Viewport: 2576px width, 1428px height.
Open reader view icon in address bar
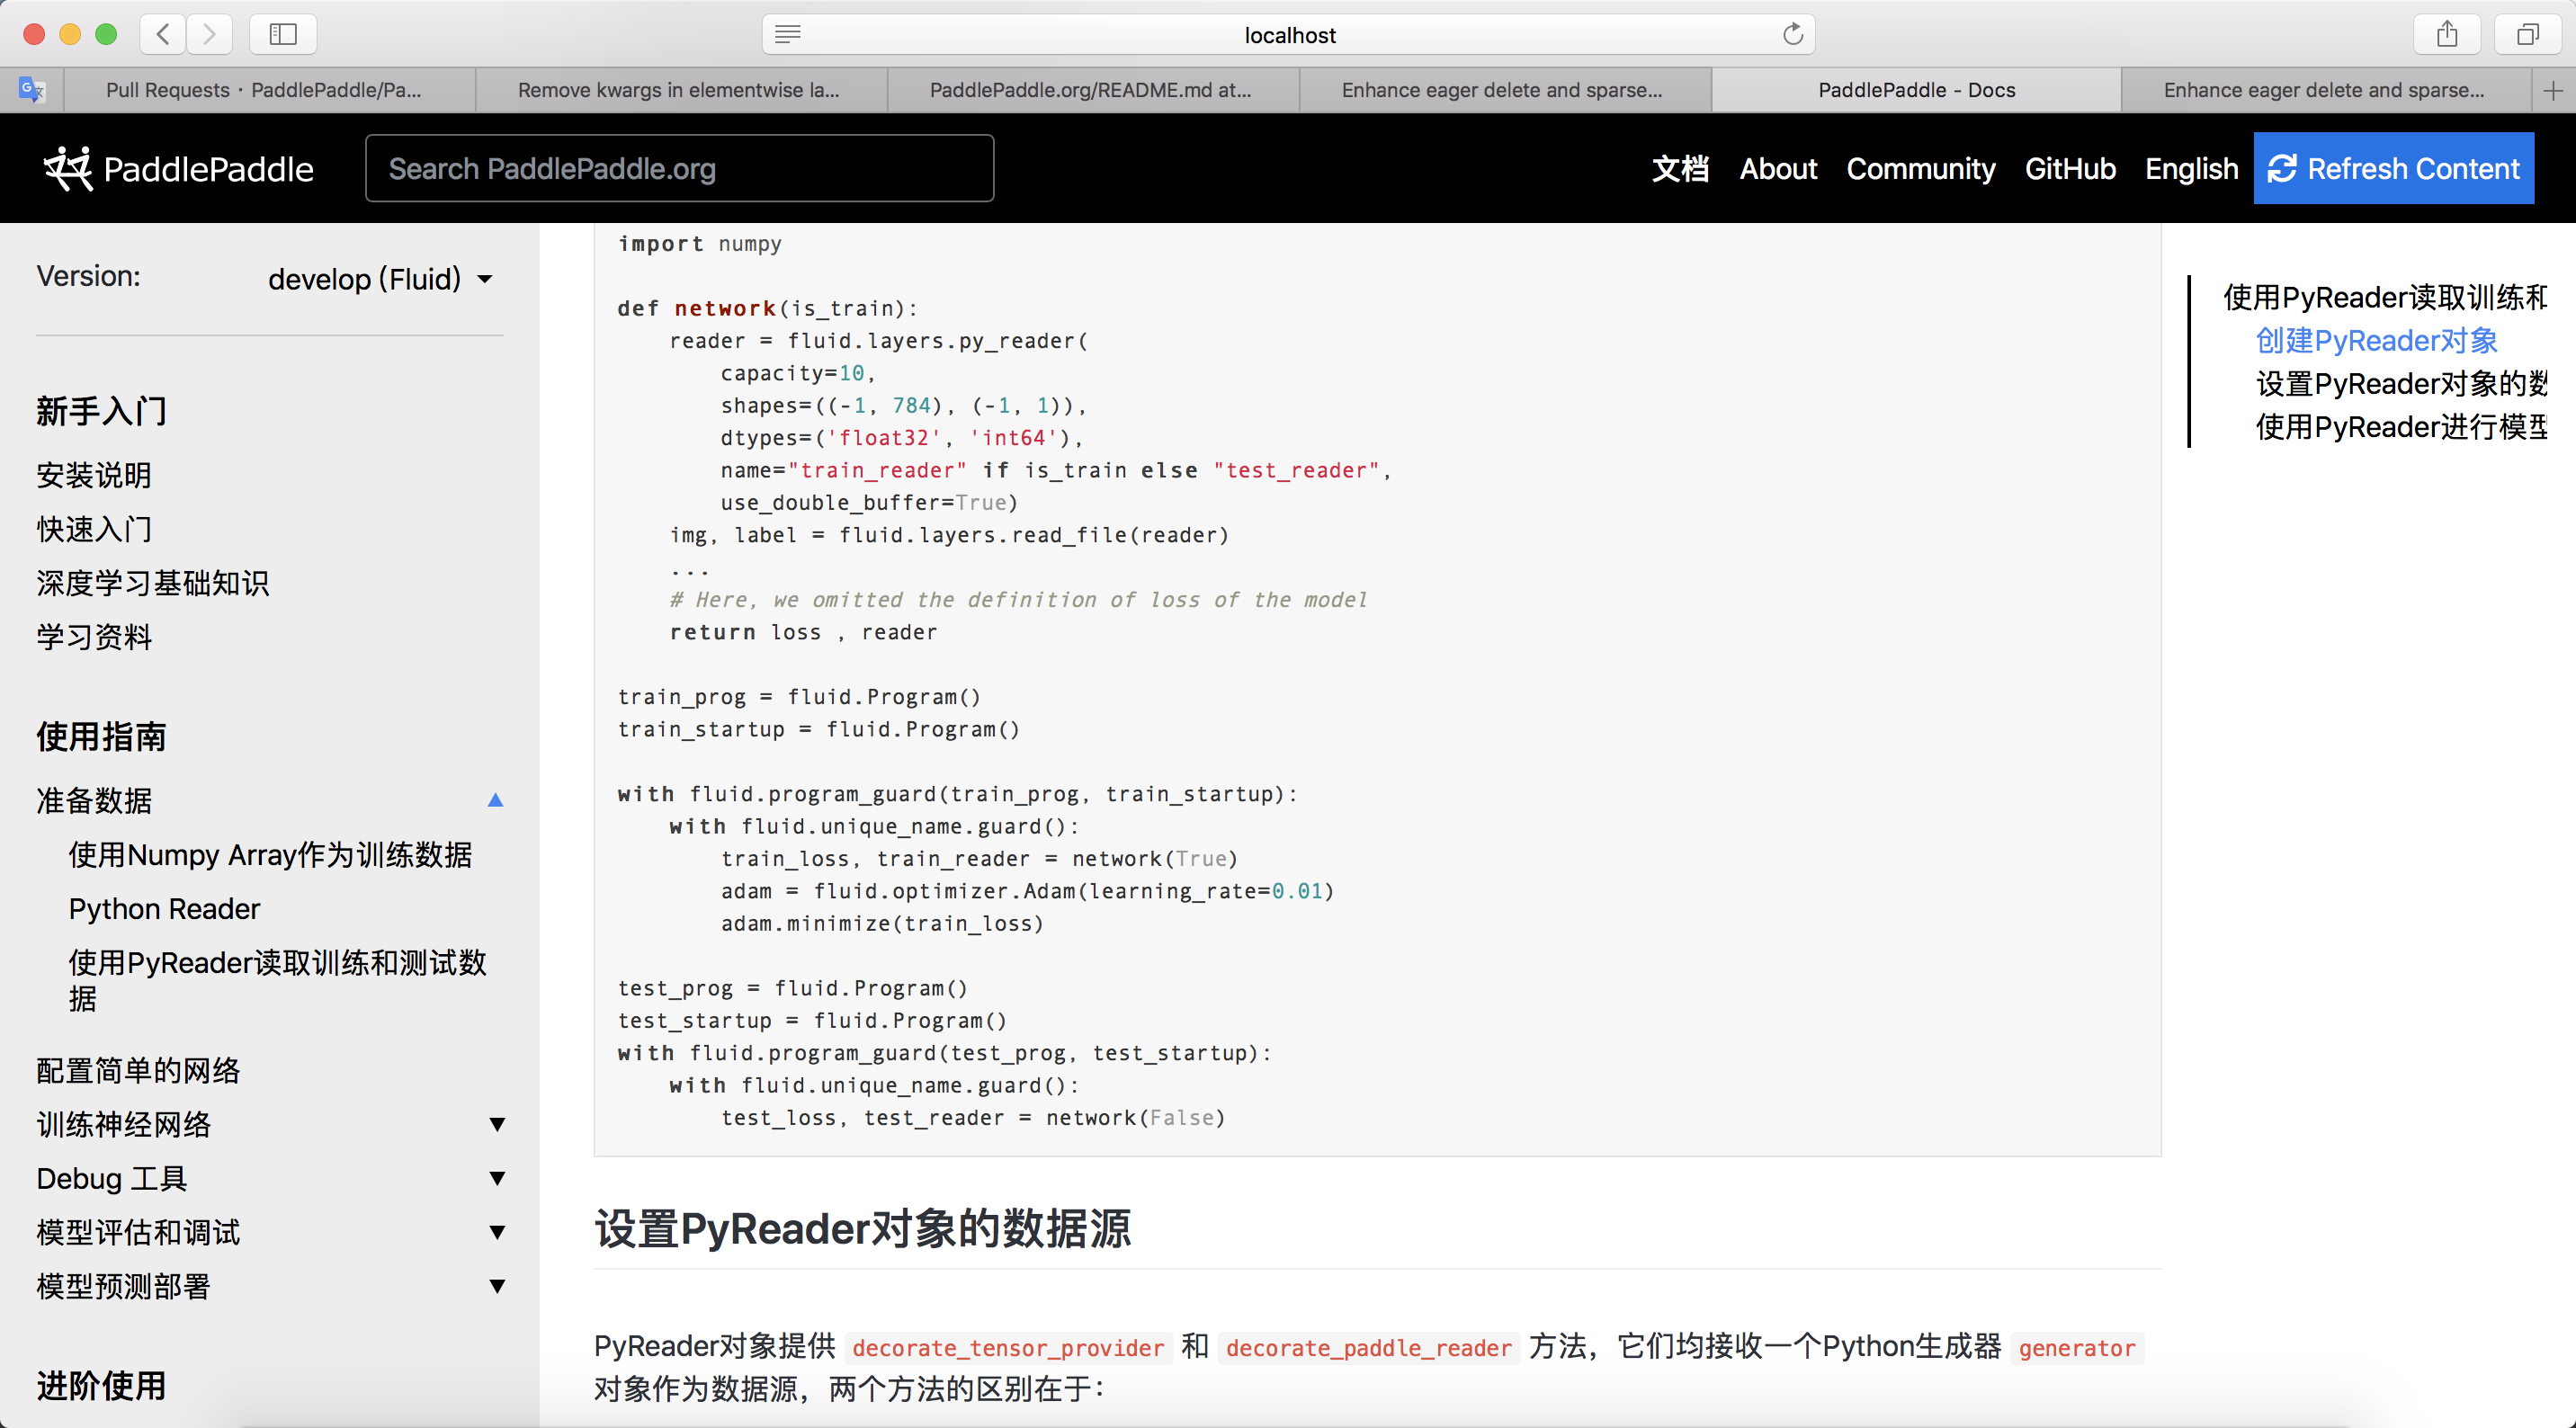tap(788, 35)
